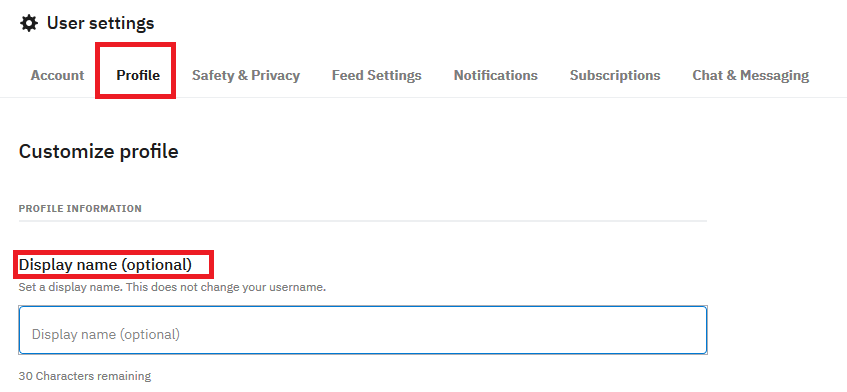847x392 pixels.
Task: Click the PROFILE INFORMATION section label
Action: click(x=80, y=208)
